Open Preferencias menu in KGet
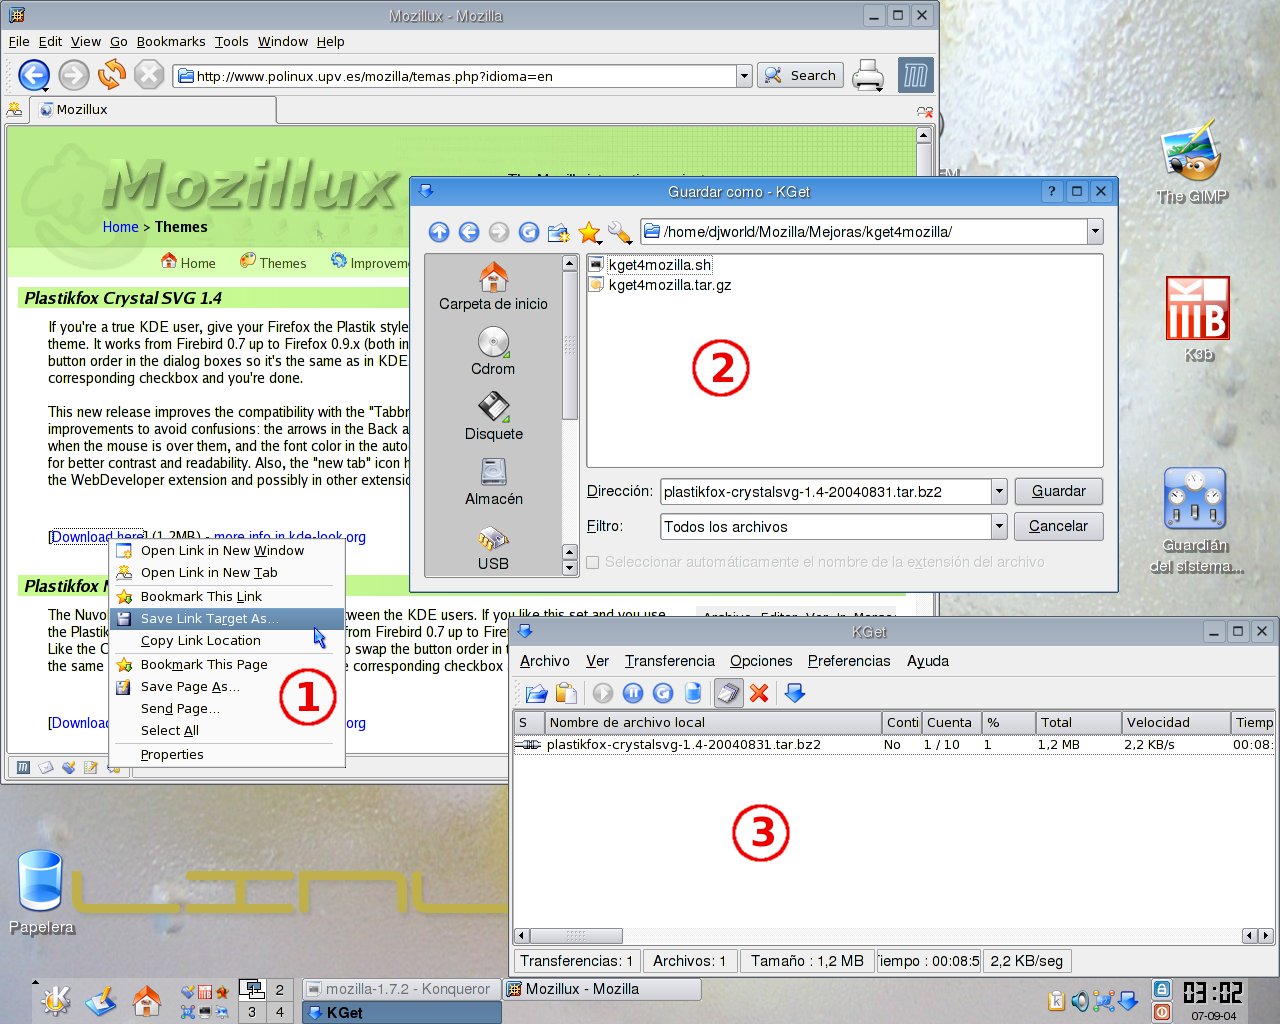This screenshot has height=1024, width=1280. click(849, 661)
